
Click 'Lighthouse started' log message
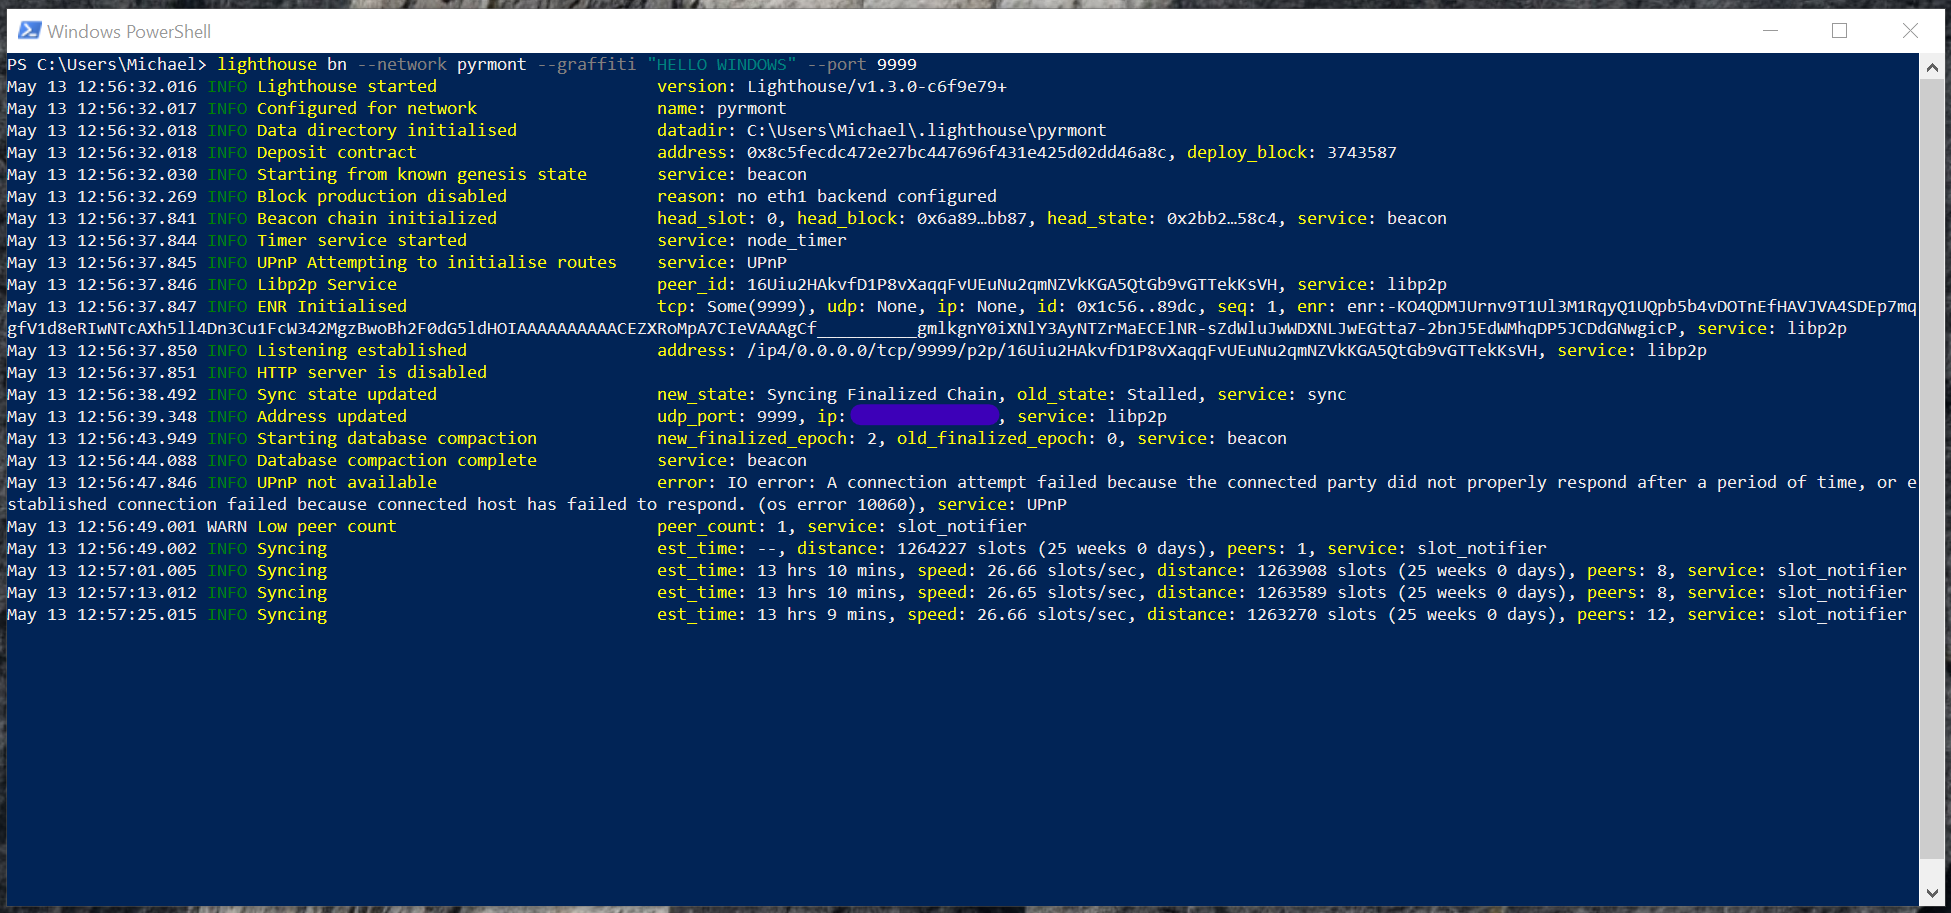click(347, 86)
